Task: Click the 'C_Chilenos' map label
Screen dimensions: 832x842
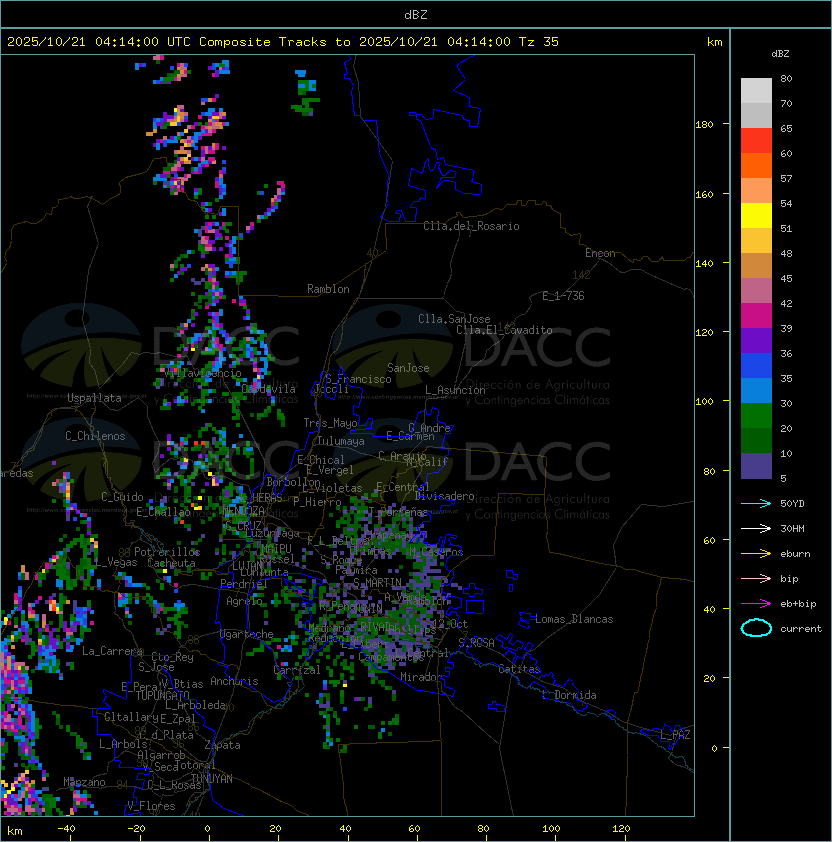Action: click(x=95, y=436)
